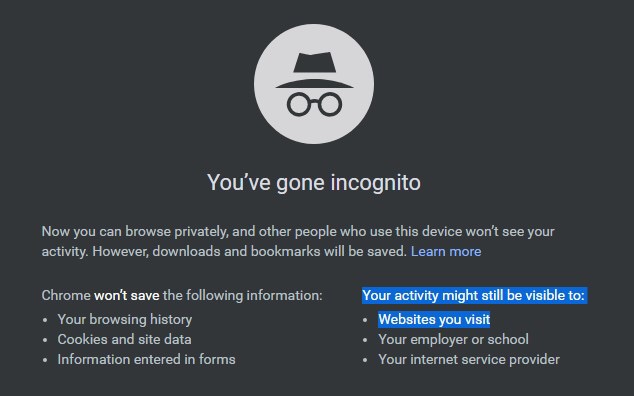The image size is (634, 396).
Task: Click the bullet beside "Cookies and site data"
Action: [x=44, y=340]
